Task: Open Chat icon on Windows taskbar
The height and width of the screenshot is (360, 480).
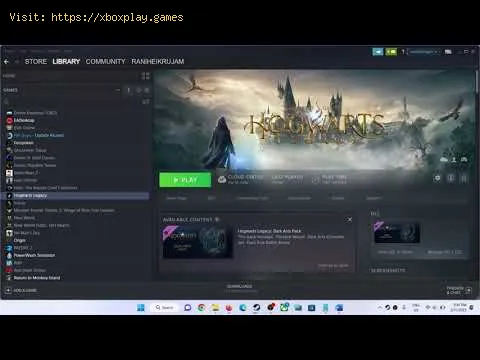Action: (188, 307)
